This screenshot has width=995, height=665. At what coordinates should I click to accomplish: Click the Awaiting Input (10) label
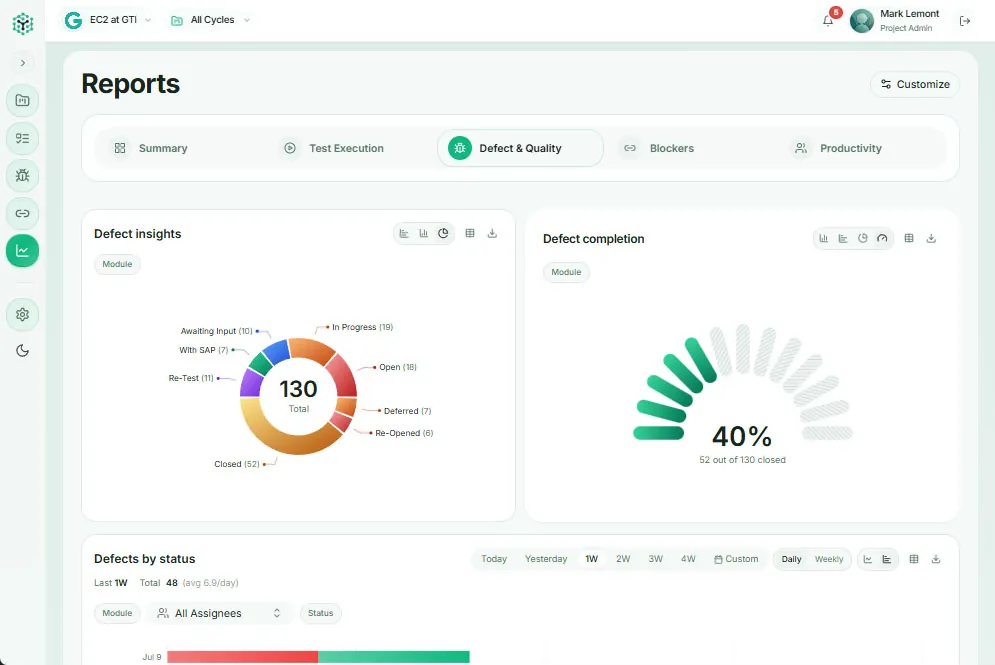click(x=216, y=331)
